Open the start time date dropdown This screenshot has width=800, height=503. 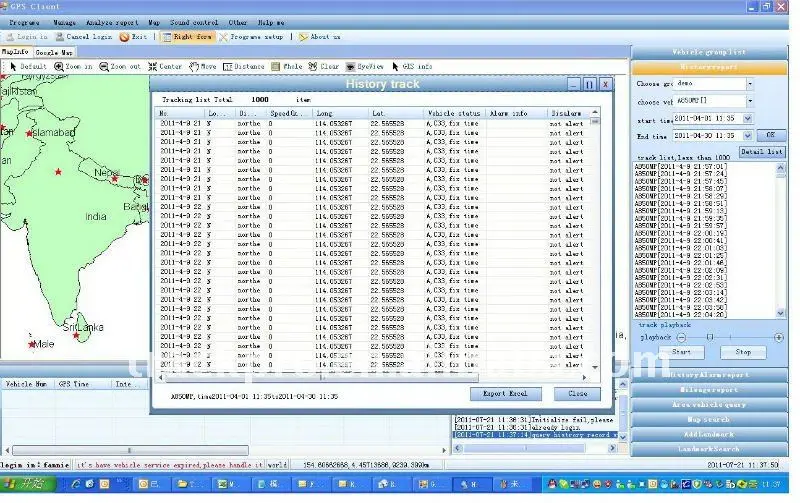coord(747,119)
